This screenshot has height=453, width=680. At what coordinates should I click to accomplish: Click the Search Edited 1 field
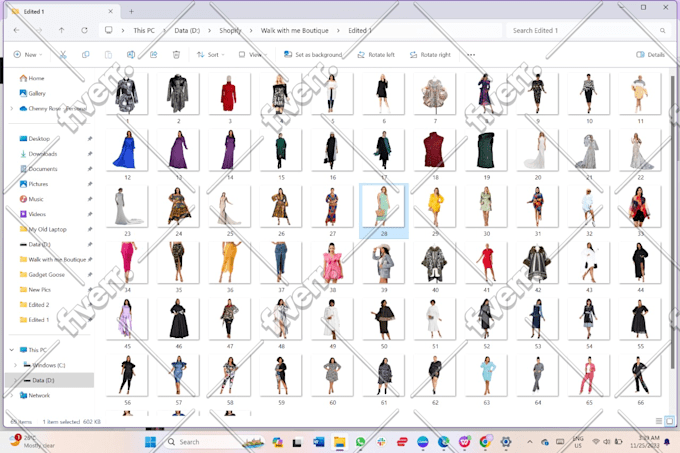(x=588, y=30)
